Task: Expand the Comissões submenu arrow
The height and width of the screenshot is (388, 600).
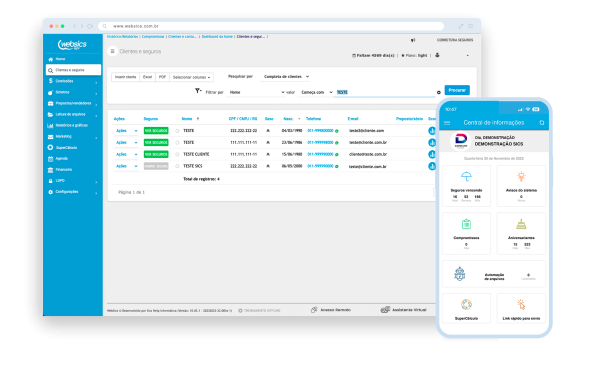Action: [96, 82]
